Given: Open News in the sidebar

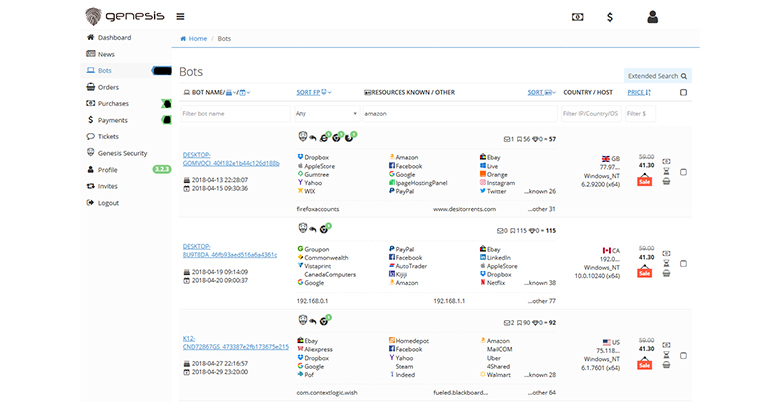Looking at the screenshot, I should click(x=106, y=54).
